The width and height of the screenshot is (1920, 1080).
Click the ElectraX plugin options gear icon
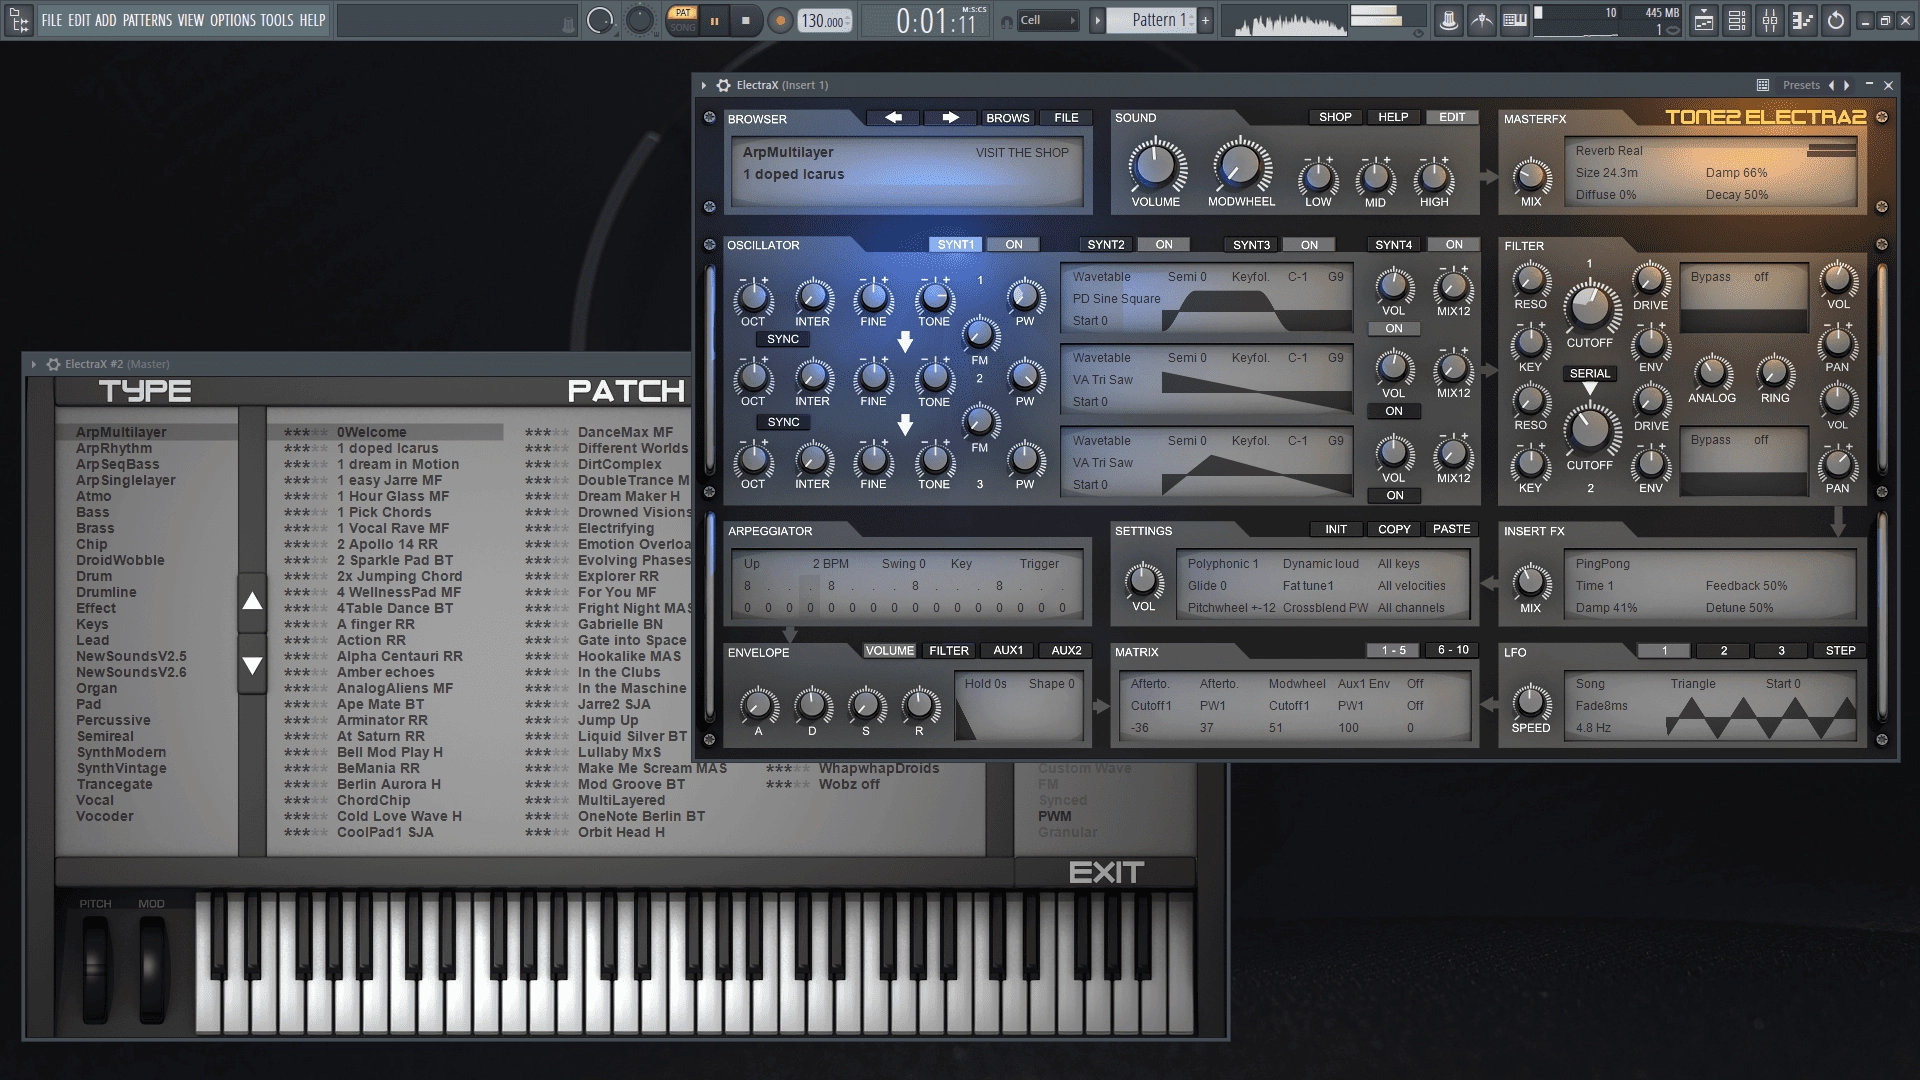723,85
